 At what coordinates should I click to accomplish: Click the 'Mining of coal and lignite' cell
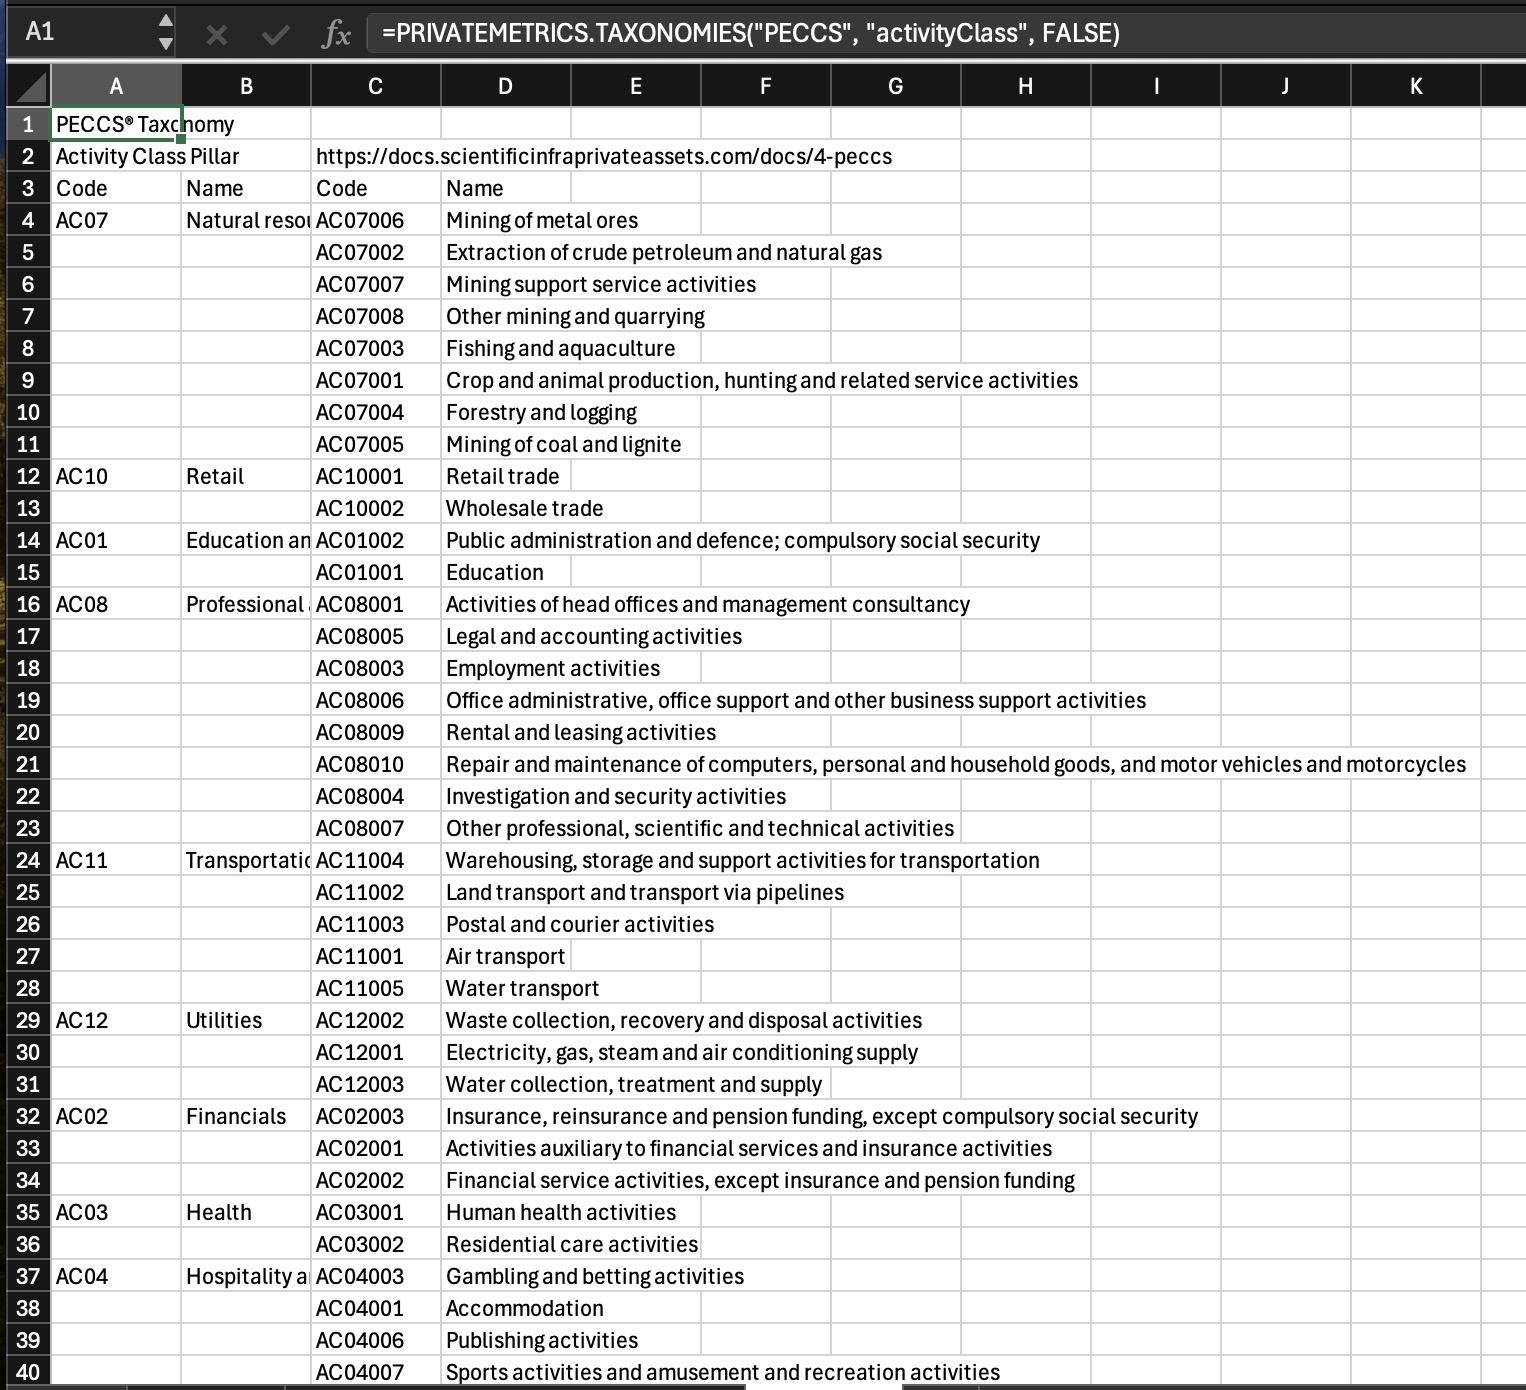click(x=563, y=444)
